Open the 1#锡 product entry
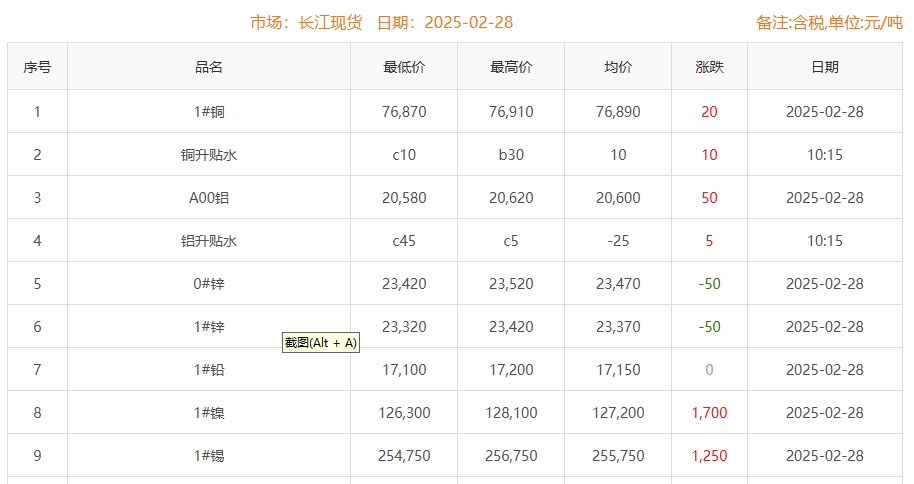The width and height of the screenshot is (914, 484). [x=209, y=456]
